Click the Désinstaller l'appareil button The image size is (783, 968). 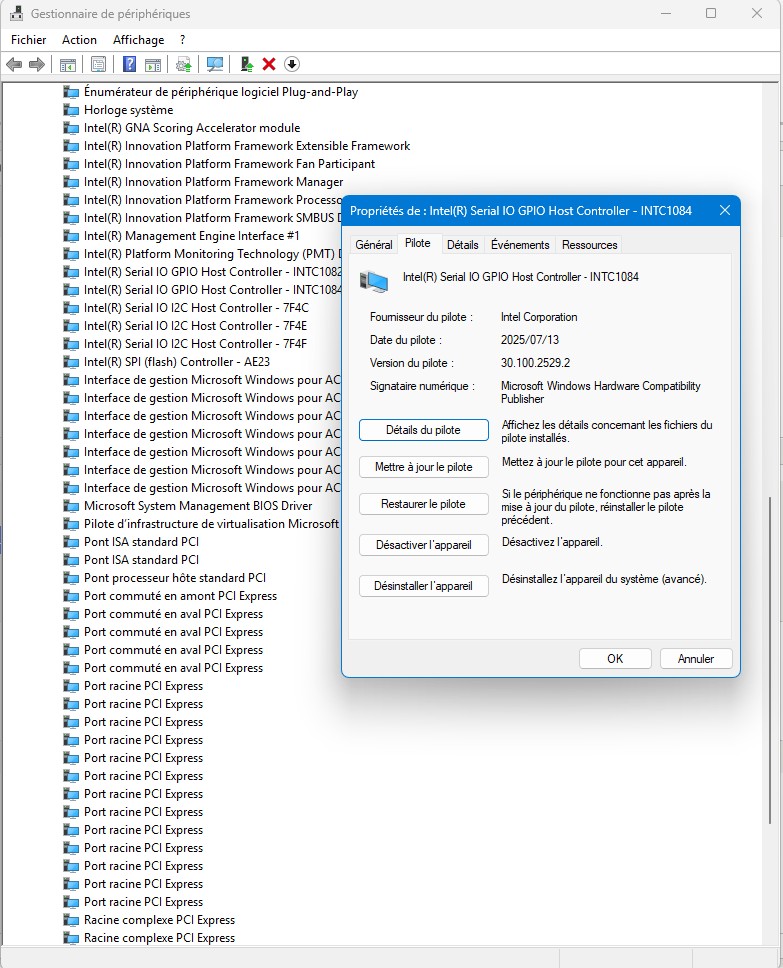(423, 586)
